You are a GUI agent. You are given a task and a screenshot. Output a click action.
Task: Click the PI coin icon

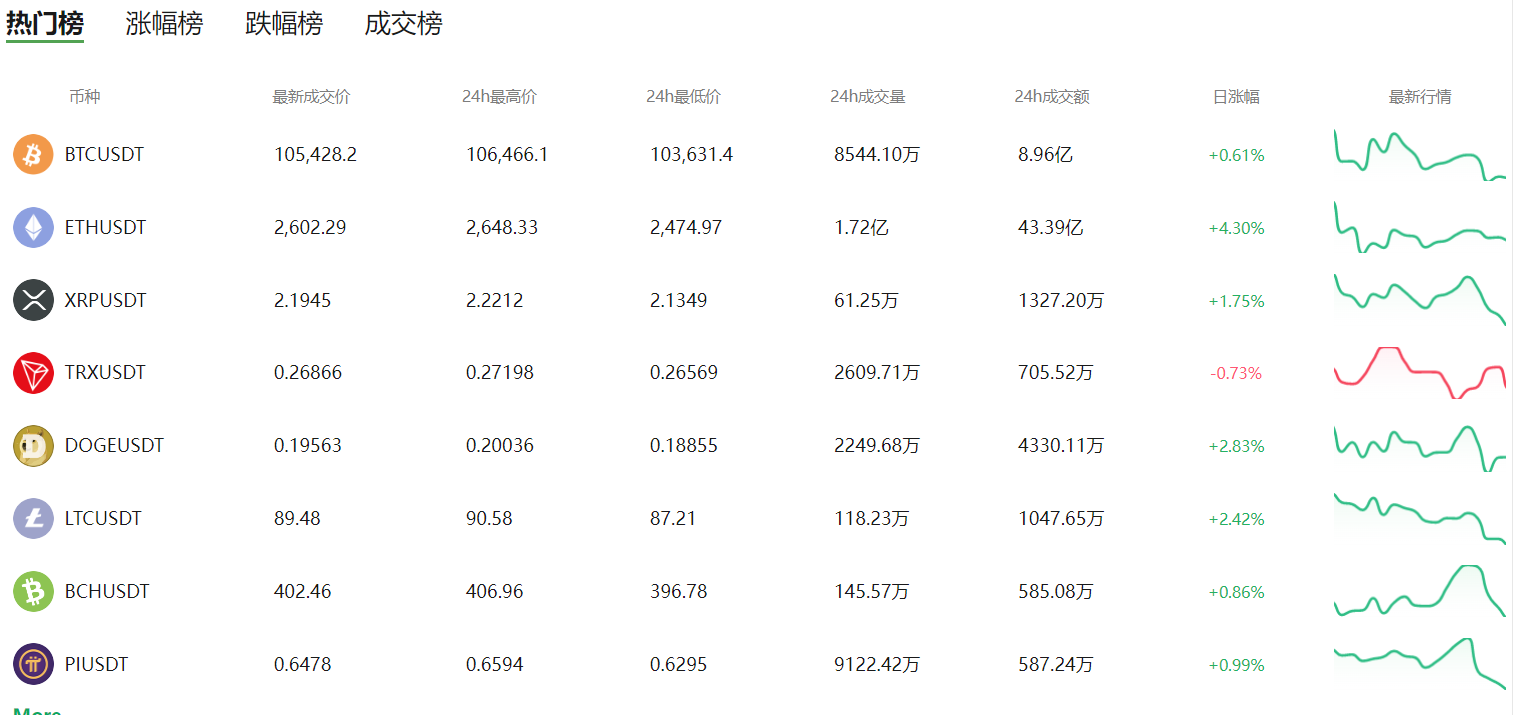coord(33,664)
